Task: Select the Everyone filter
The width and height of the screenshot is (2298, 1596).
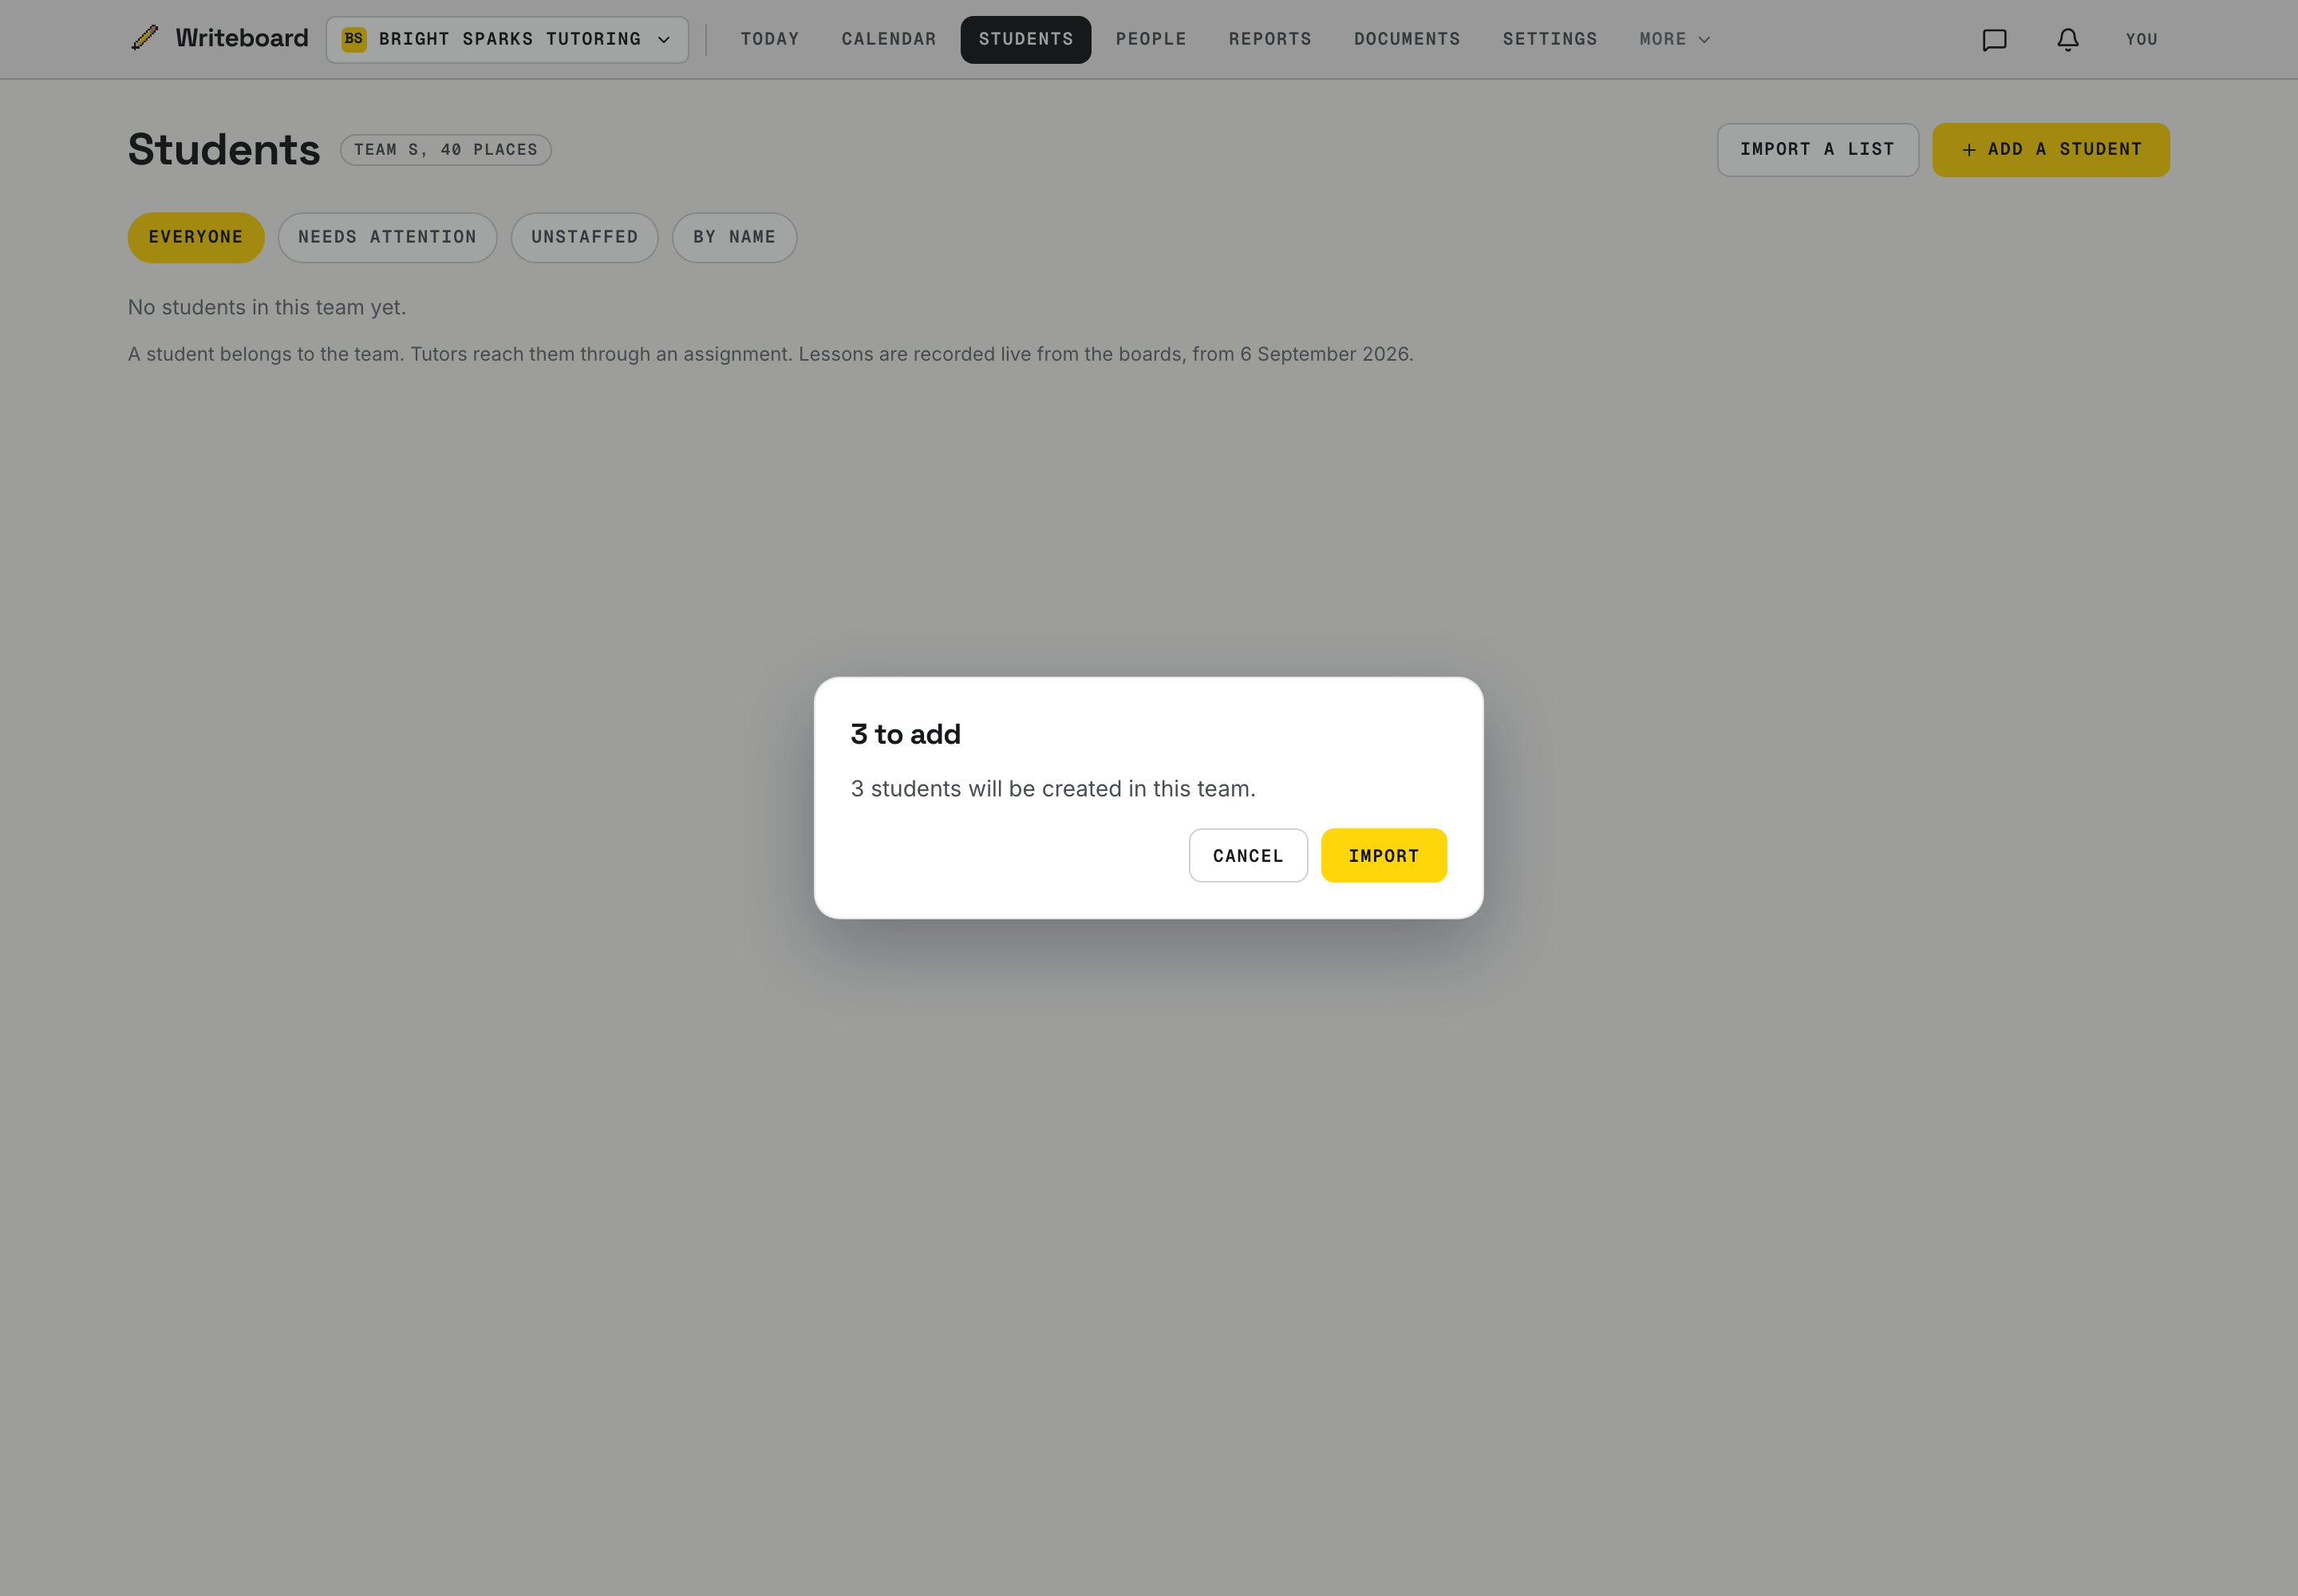Action: click(x=196, y=237)
